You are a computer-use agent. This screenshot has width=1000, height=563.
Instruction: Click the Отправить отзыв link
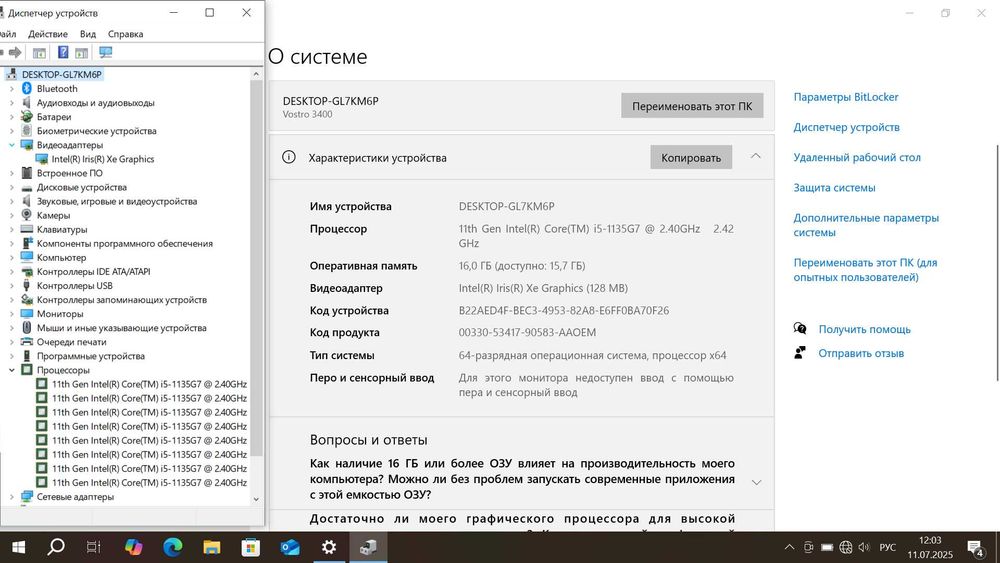[x=861, y=353]
